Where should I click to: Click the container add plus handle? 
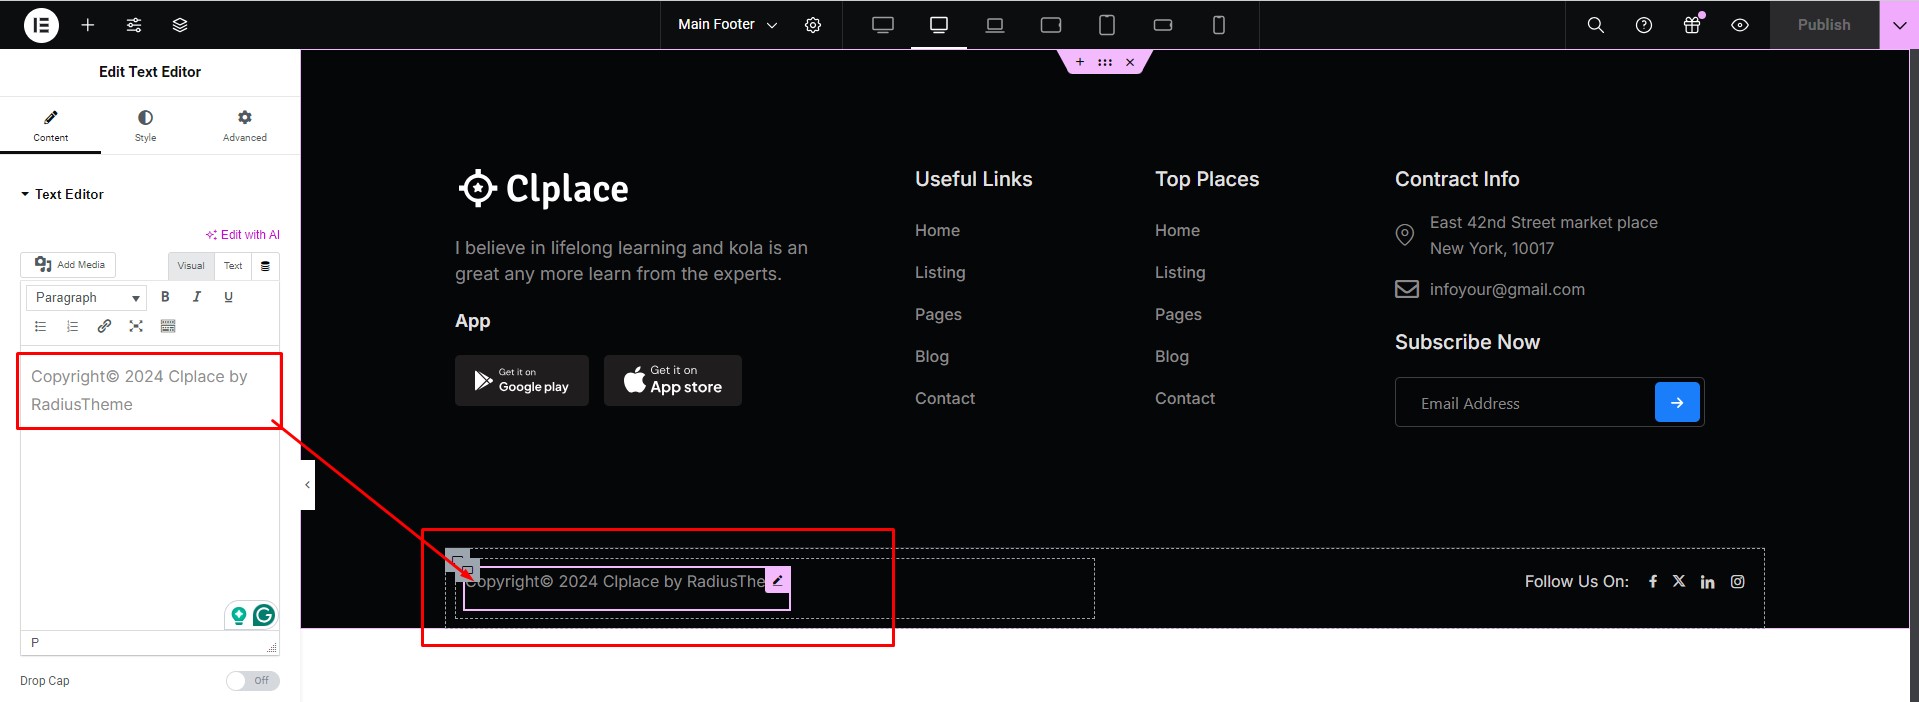pos(1080,62)
